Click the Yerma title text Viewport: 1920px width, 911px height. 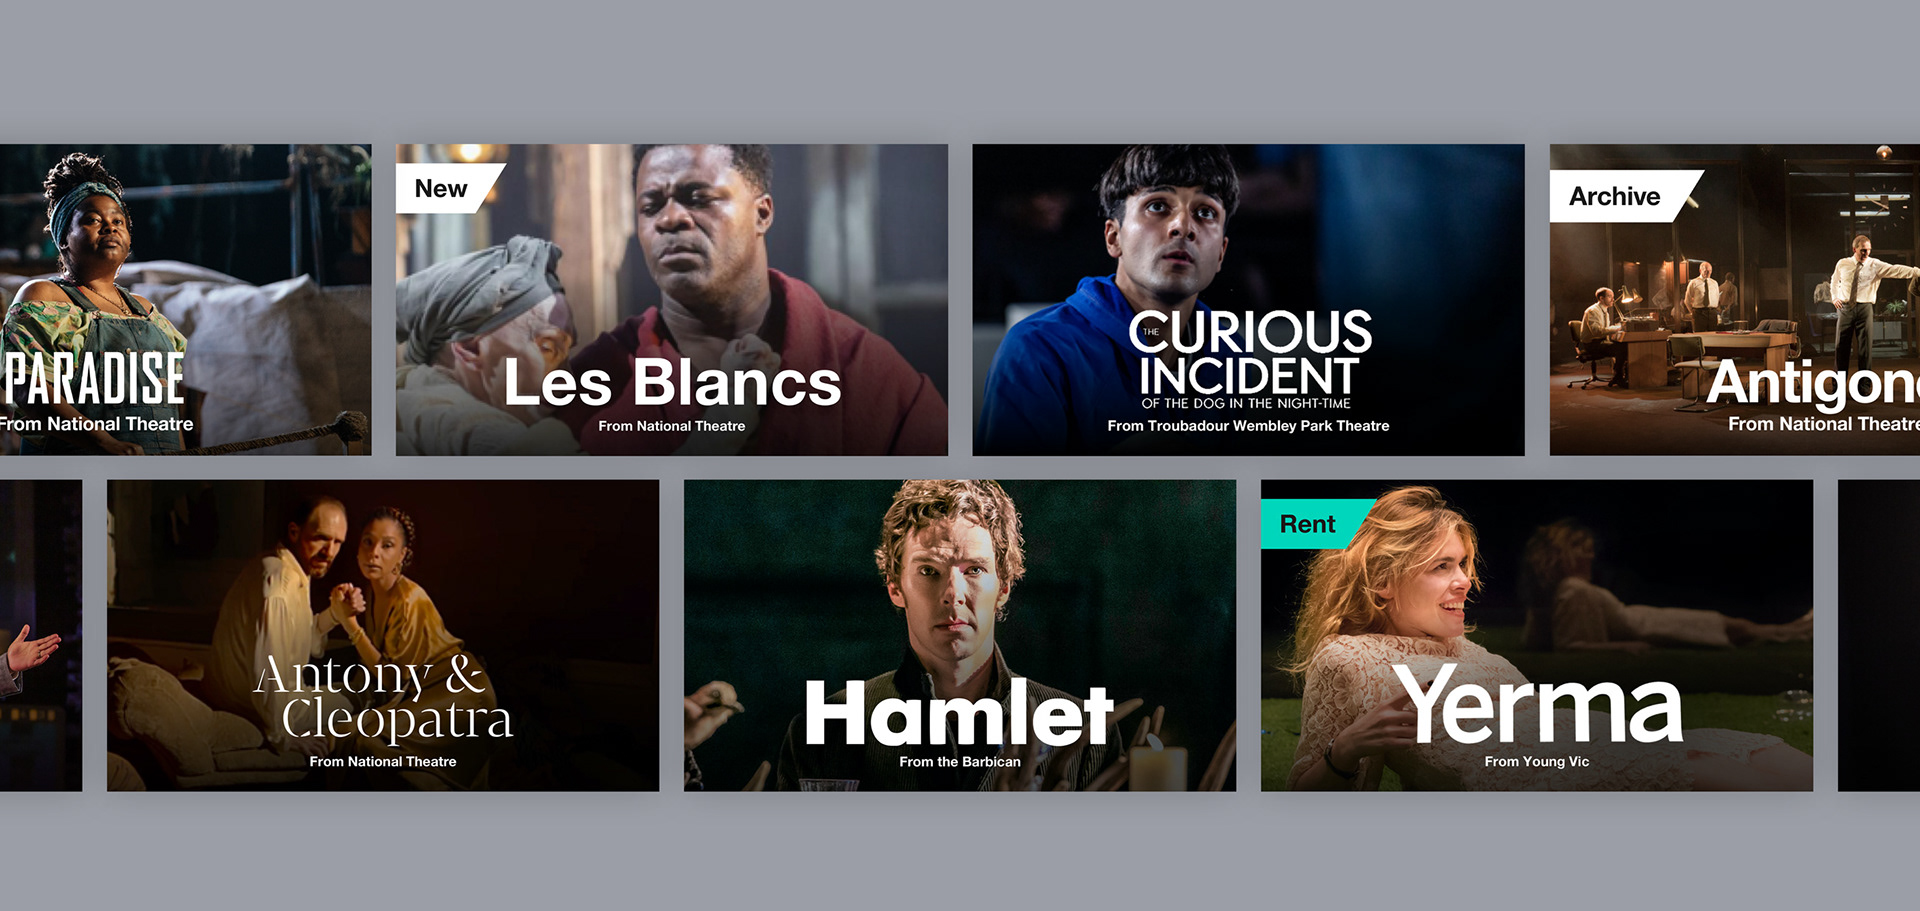point(1538,704)
